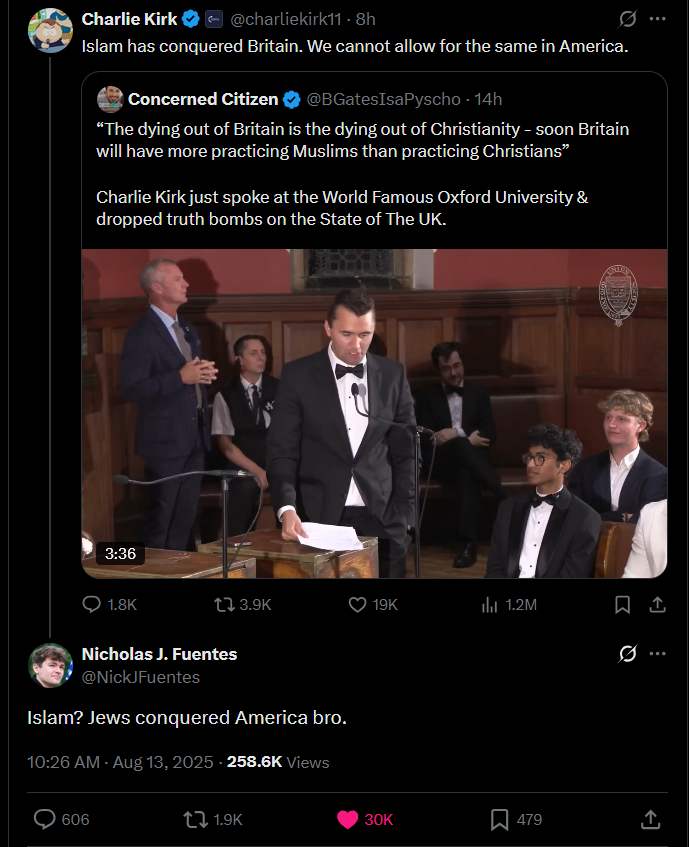
Task: Unlike the post showing 30K likes
Action: [x=347, y=819]
